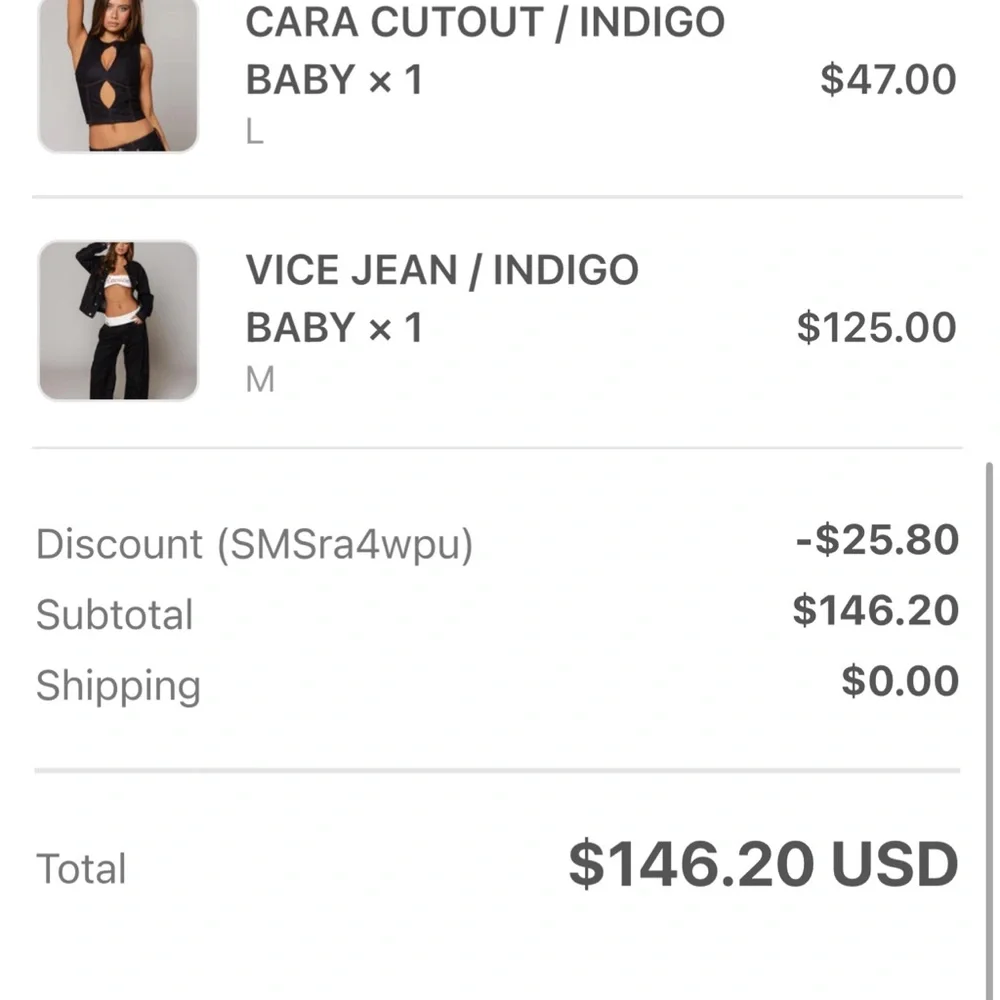
Task: Click the size M label under Vice Jean
Action: (x=259, y=380)
